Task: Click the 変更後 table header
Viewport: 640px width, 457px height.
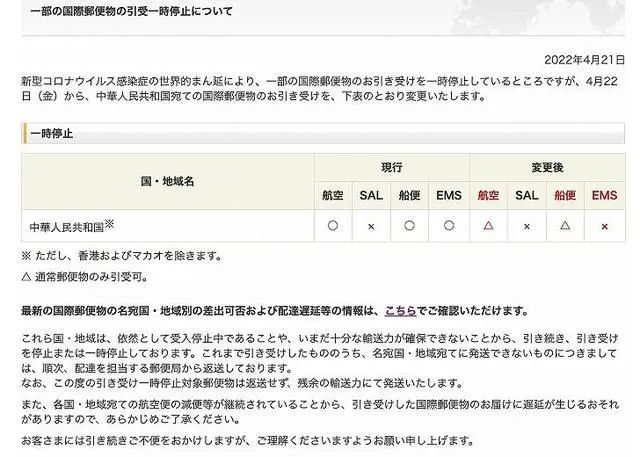Action: coord(546,167)
